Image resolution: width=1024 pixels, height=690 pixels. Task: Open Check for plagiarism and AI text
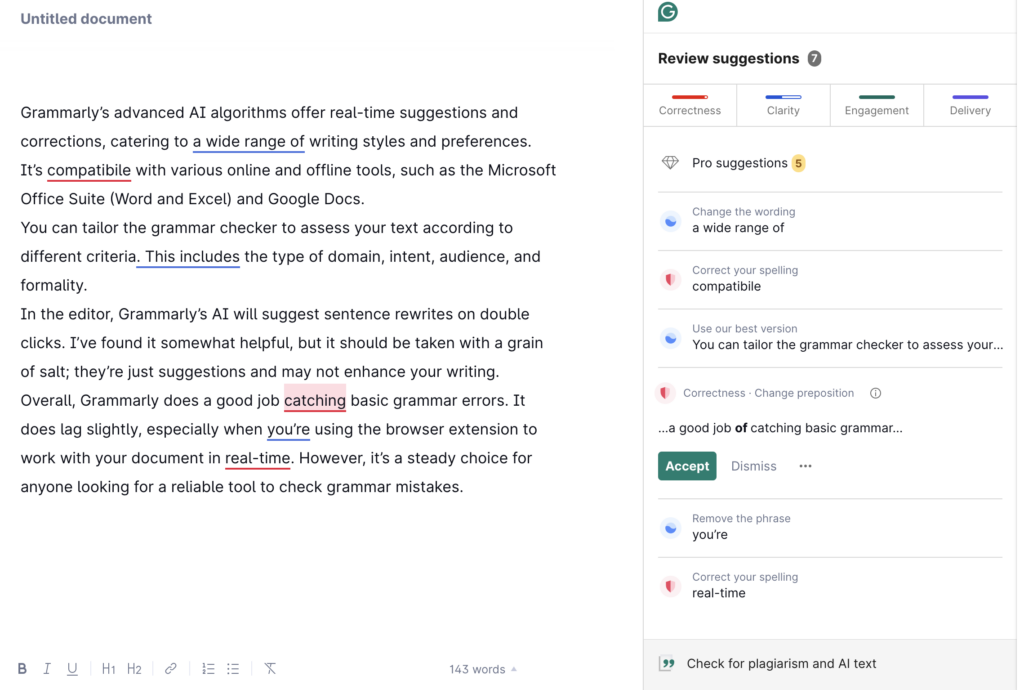(x=781, y=663)
